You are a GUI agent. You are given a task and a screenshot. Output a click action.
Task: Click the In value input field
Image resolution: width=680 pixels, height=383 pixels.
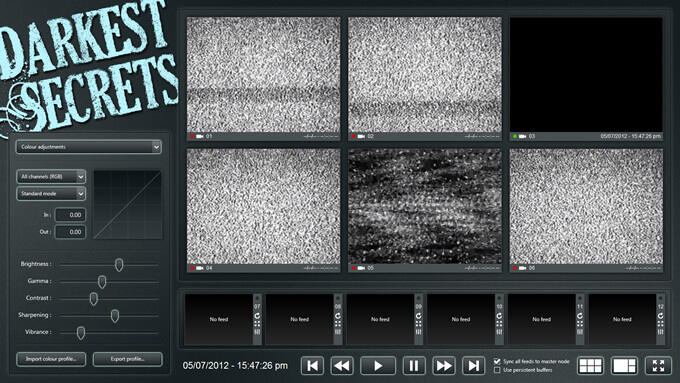click(70, 215)
